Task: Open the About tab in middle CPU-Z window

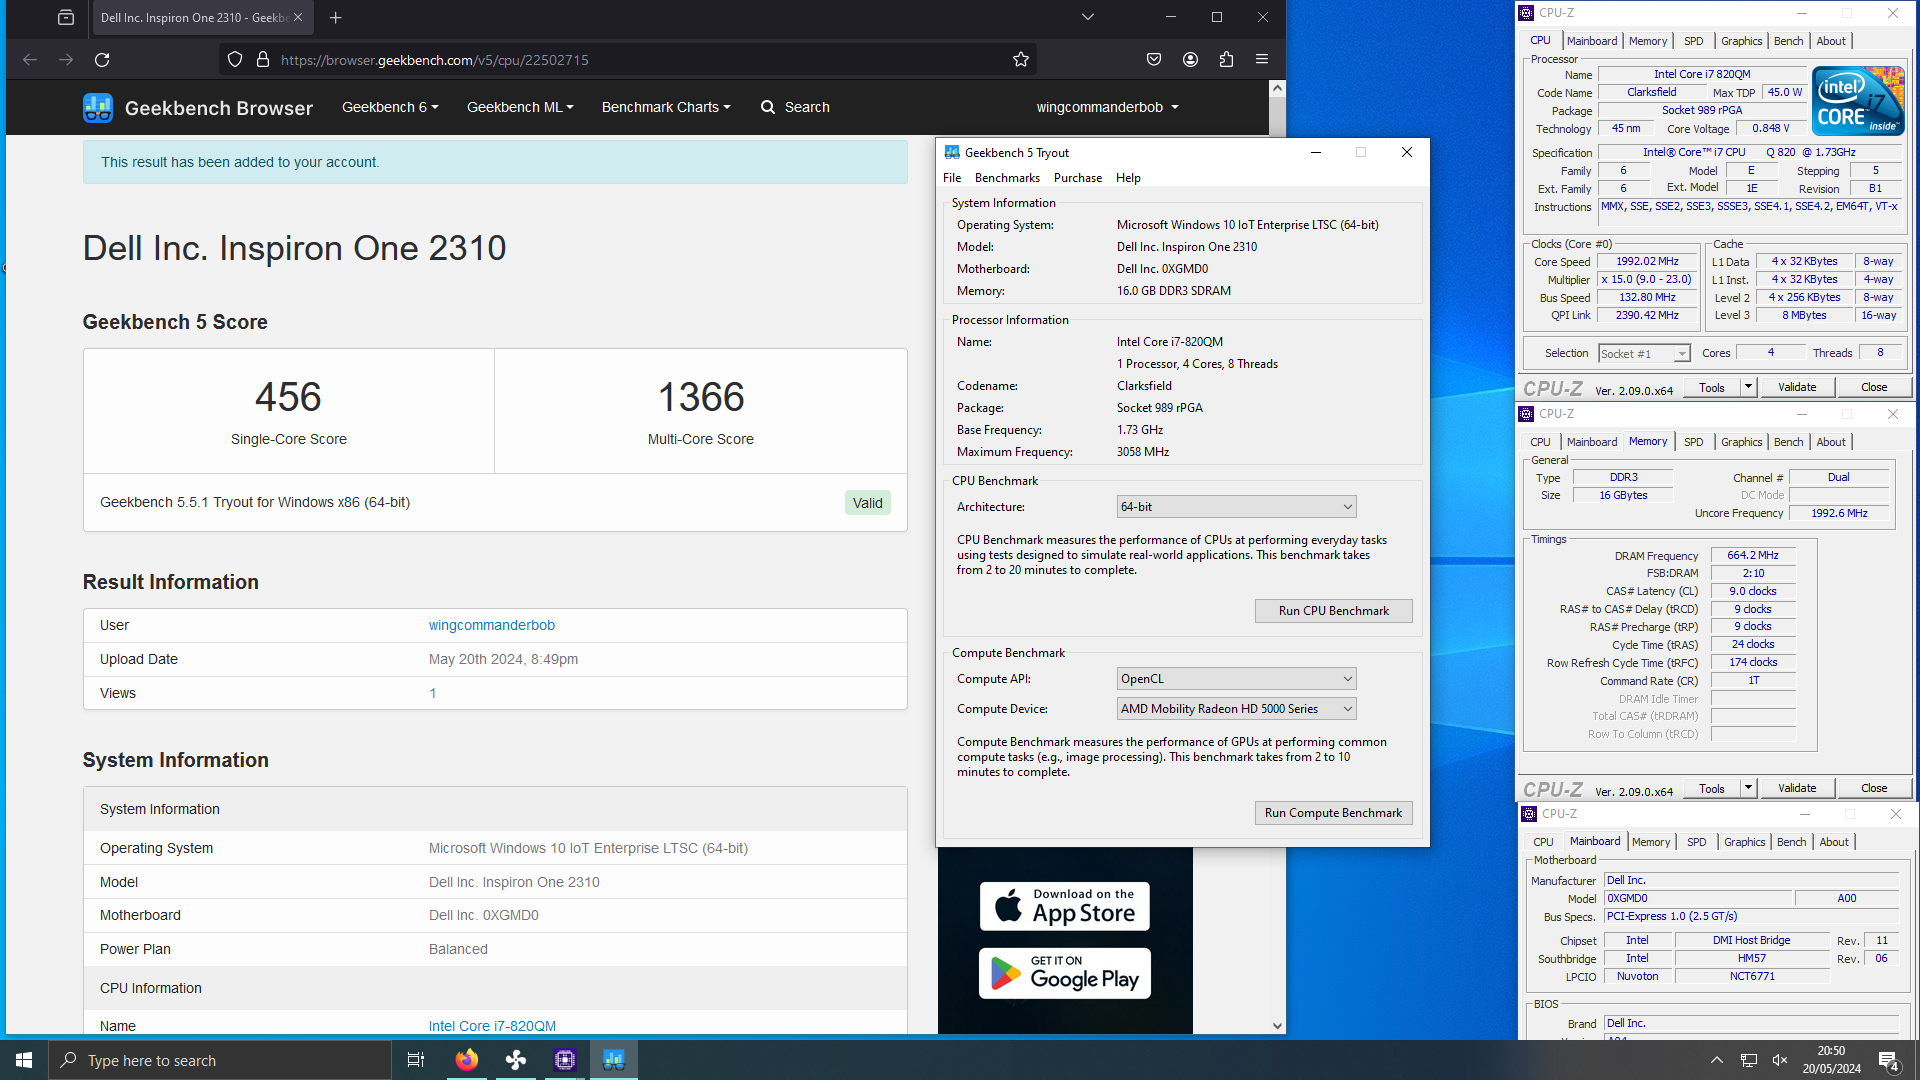Action: [x=1831, y=442]
